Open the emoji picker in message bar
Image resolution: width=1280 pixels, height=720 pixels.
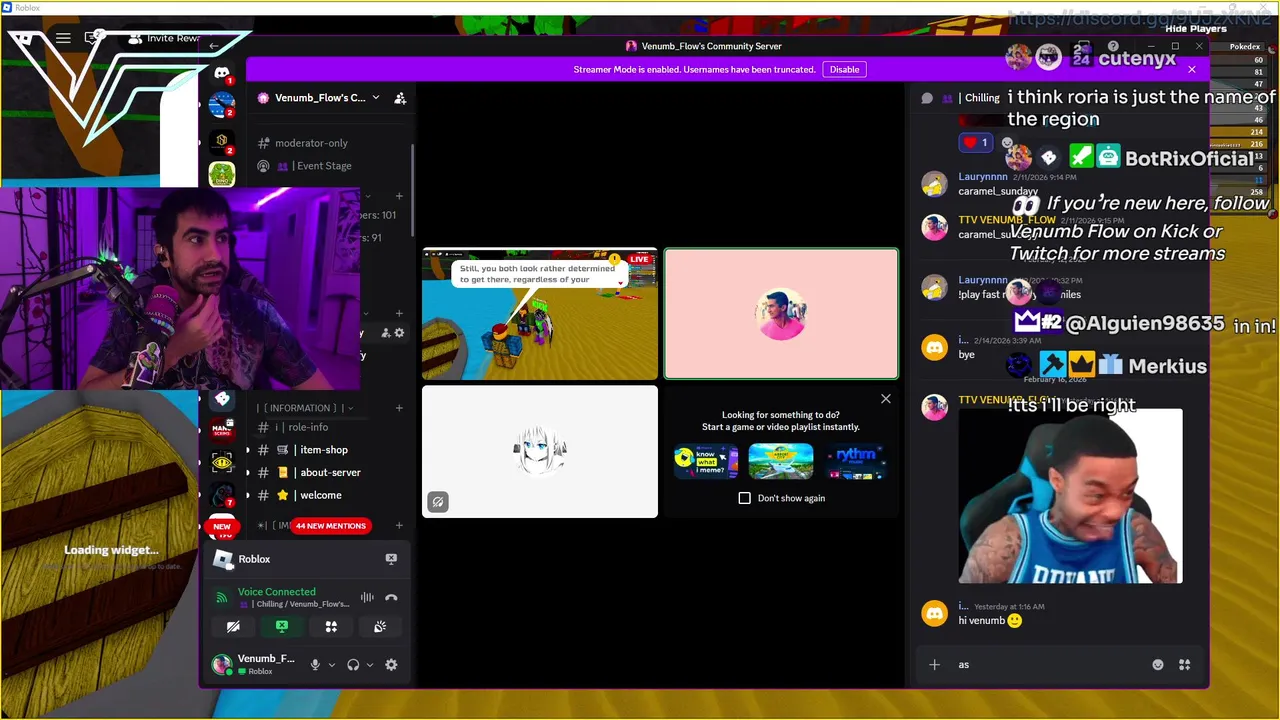click(1158, 665)
